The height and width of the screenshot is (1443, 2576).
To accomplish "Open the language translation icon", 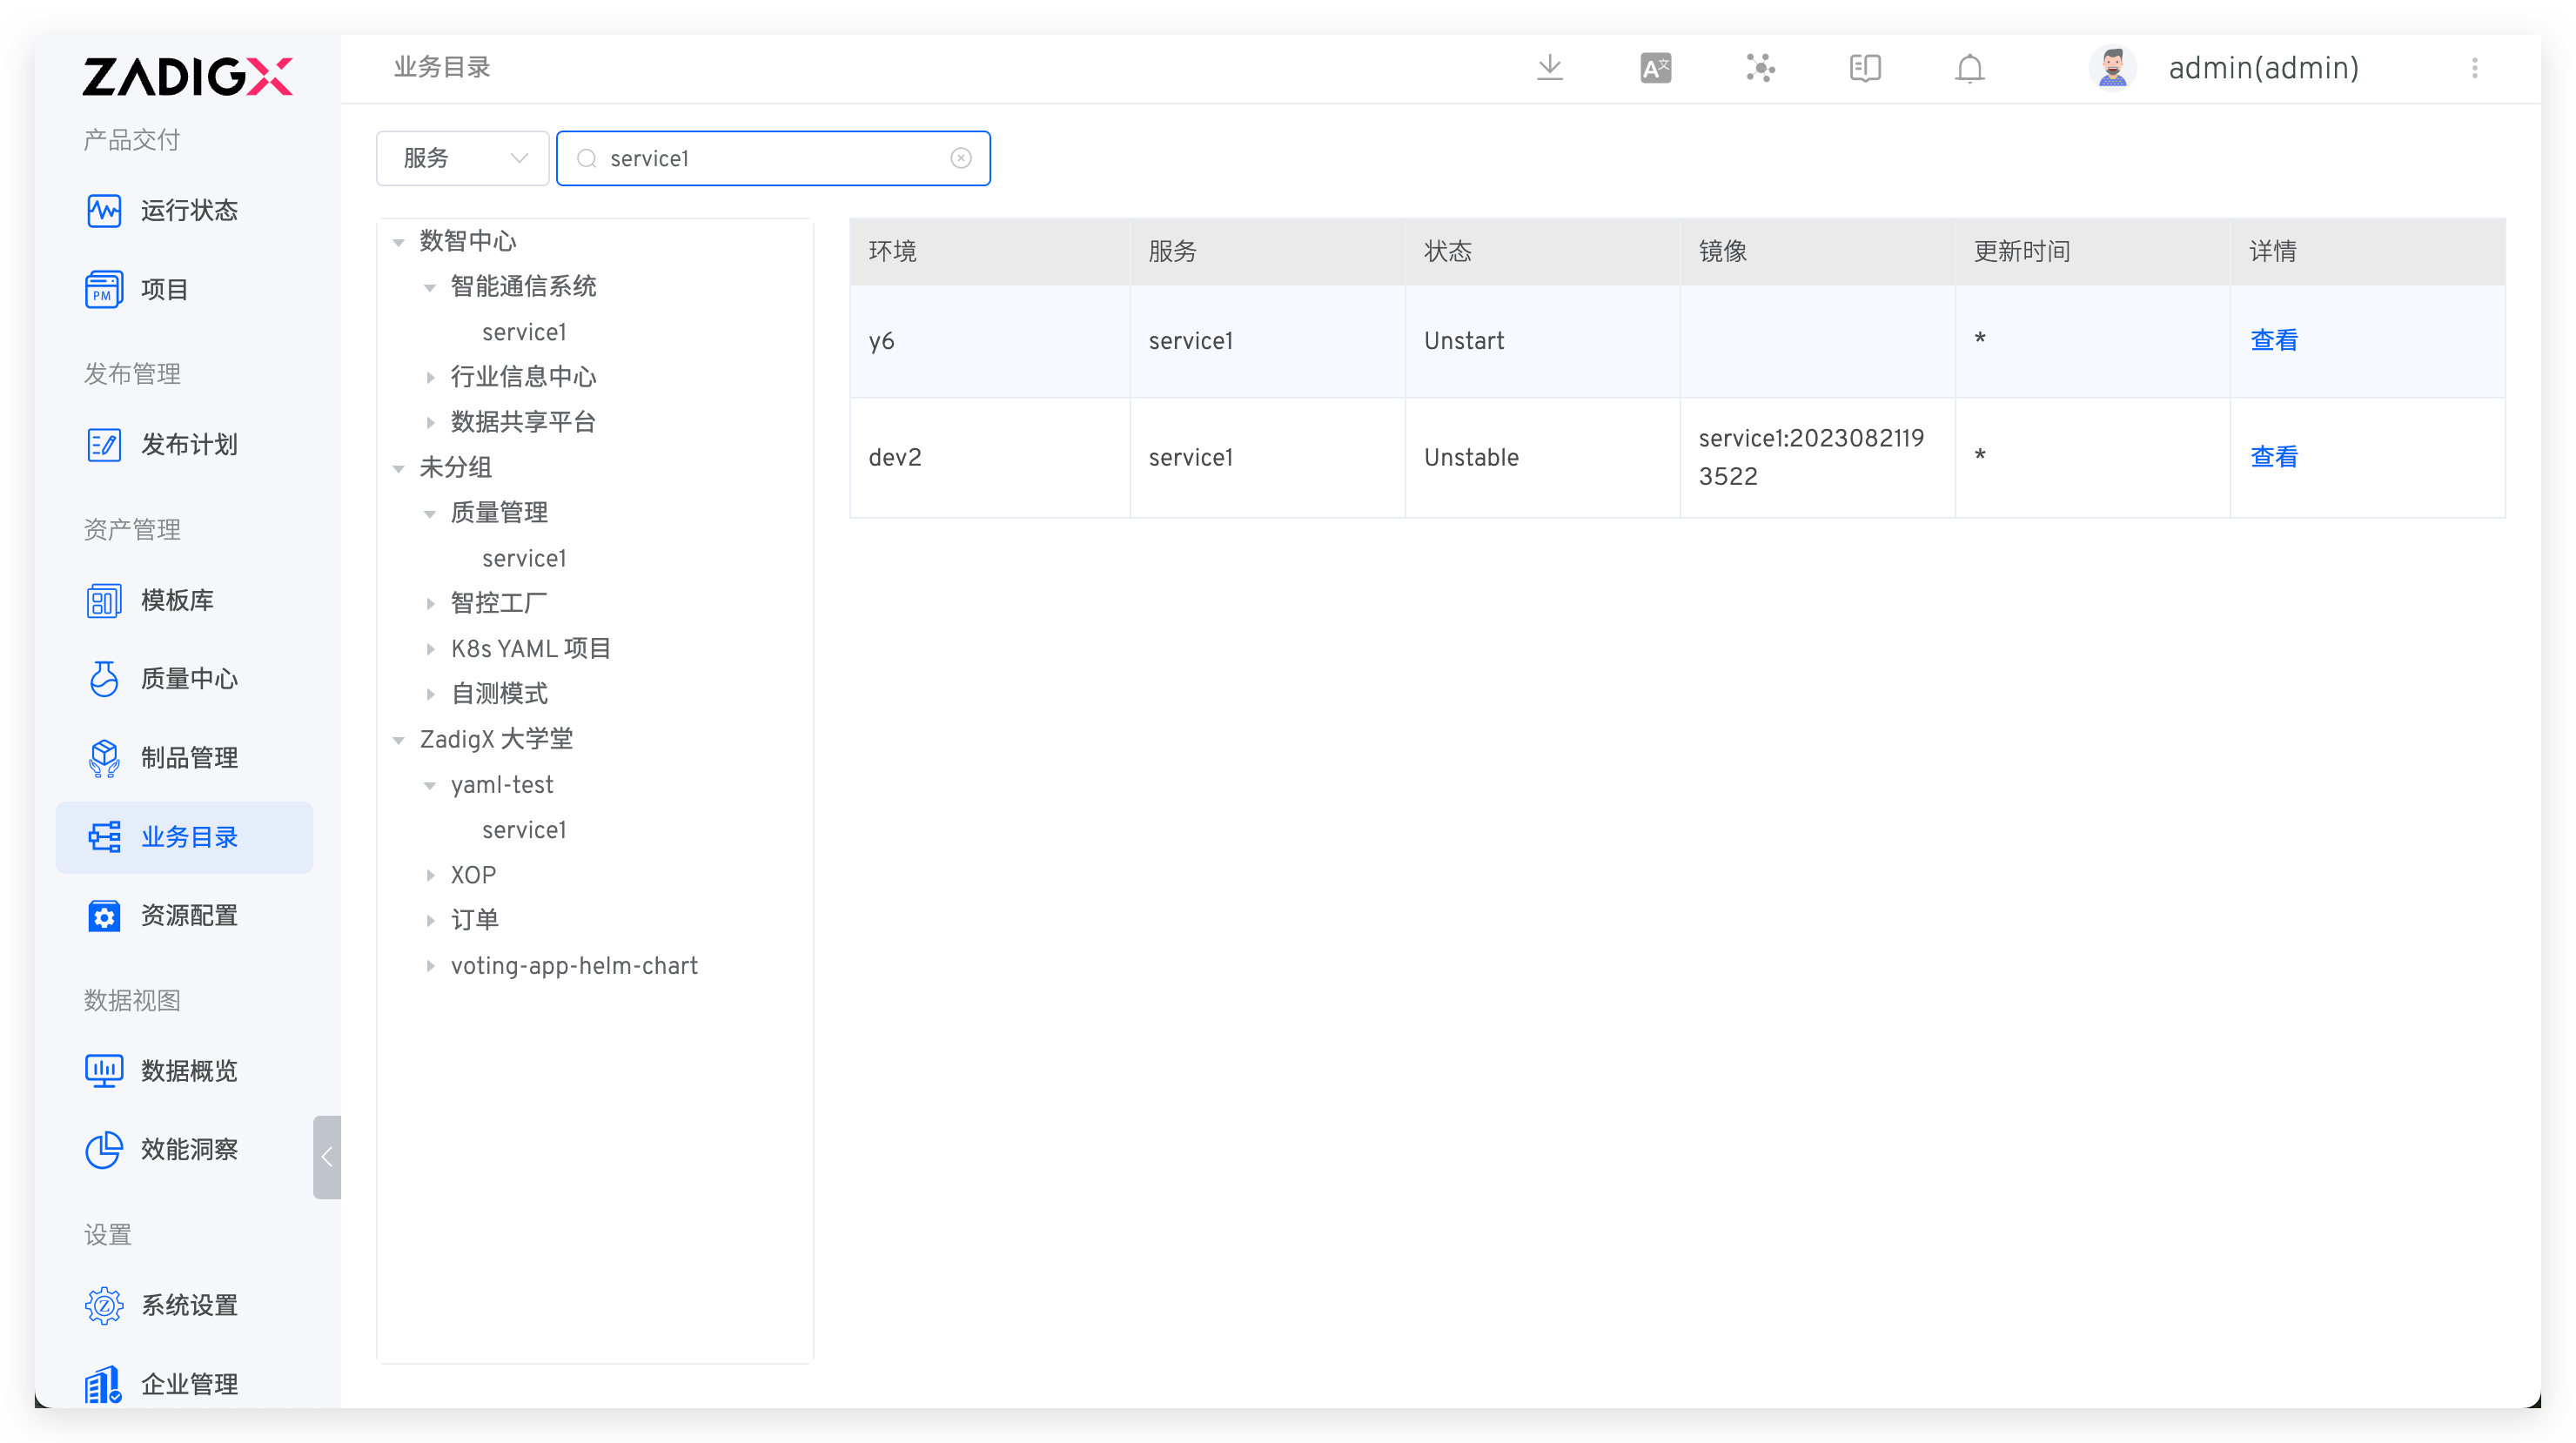I will click(x=1655, y=68).
